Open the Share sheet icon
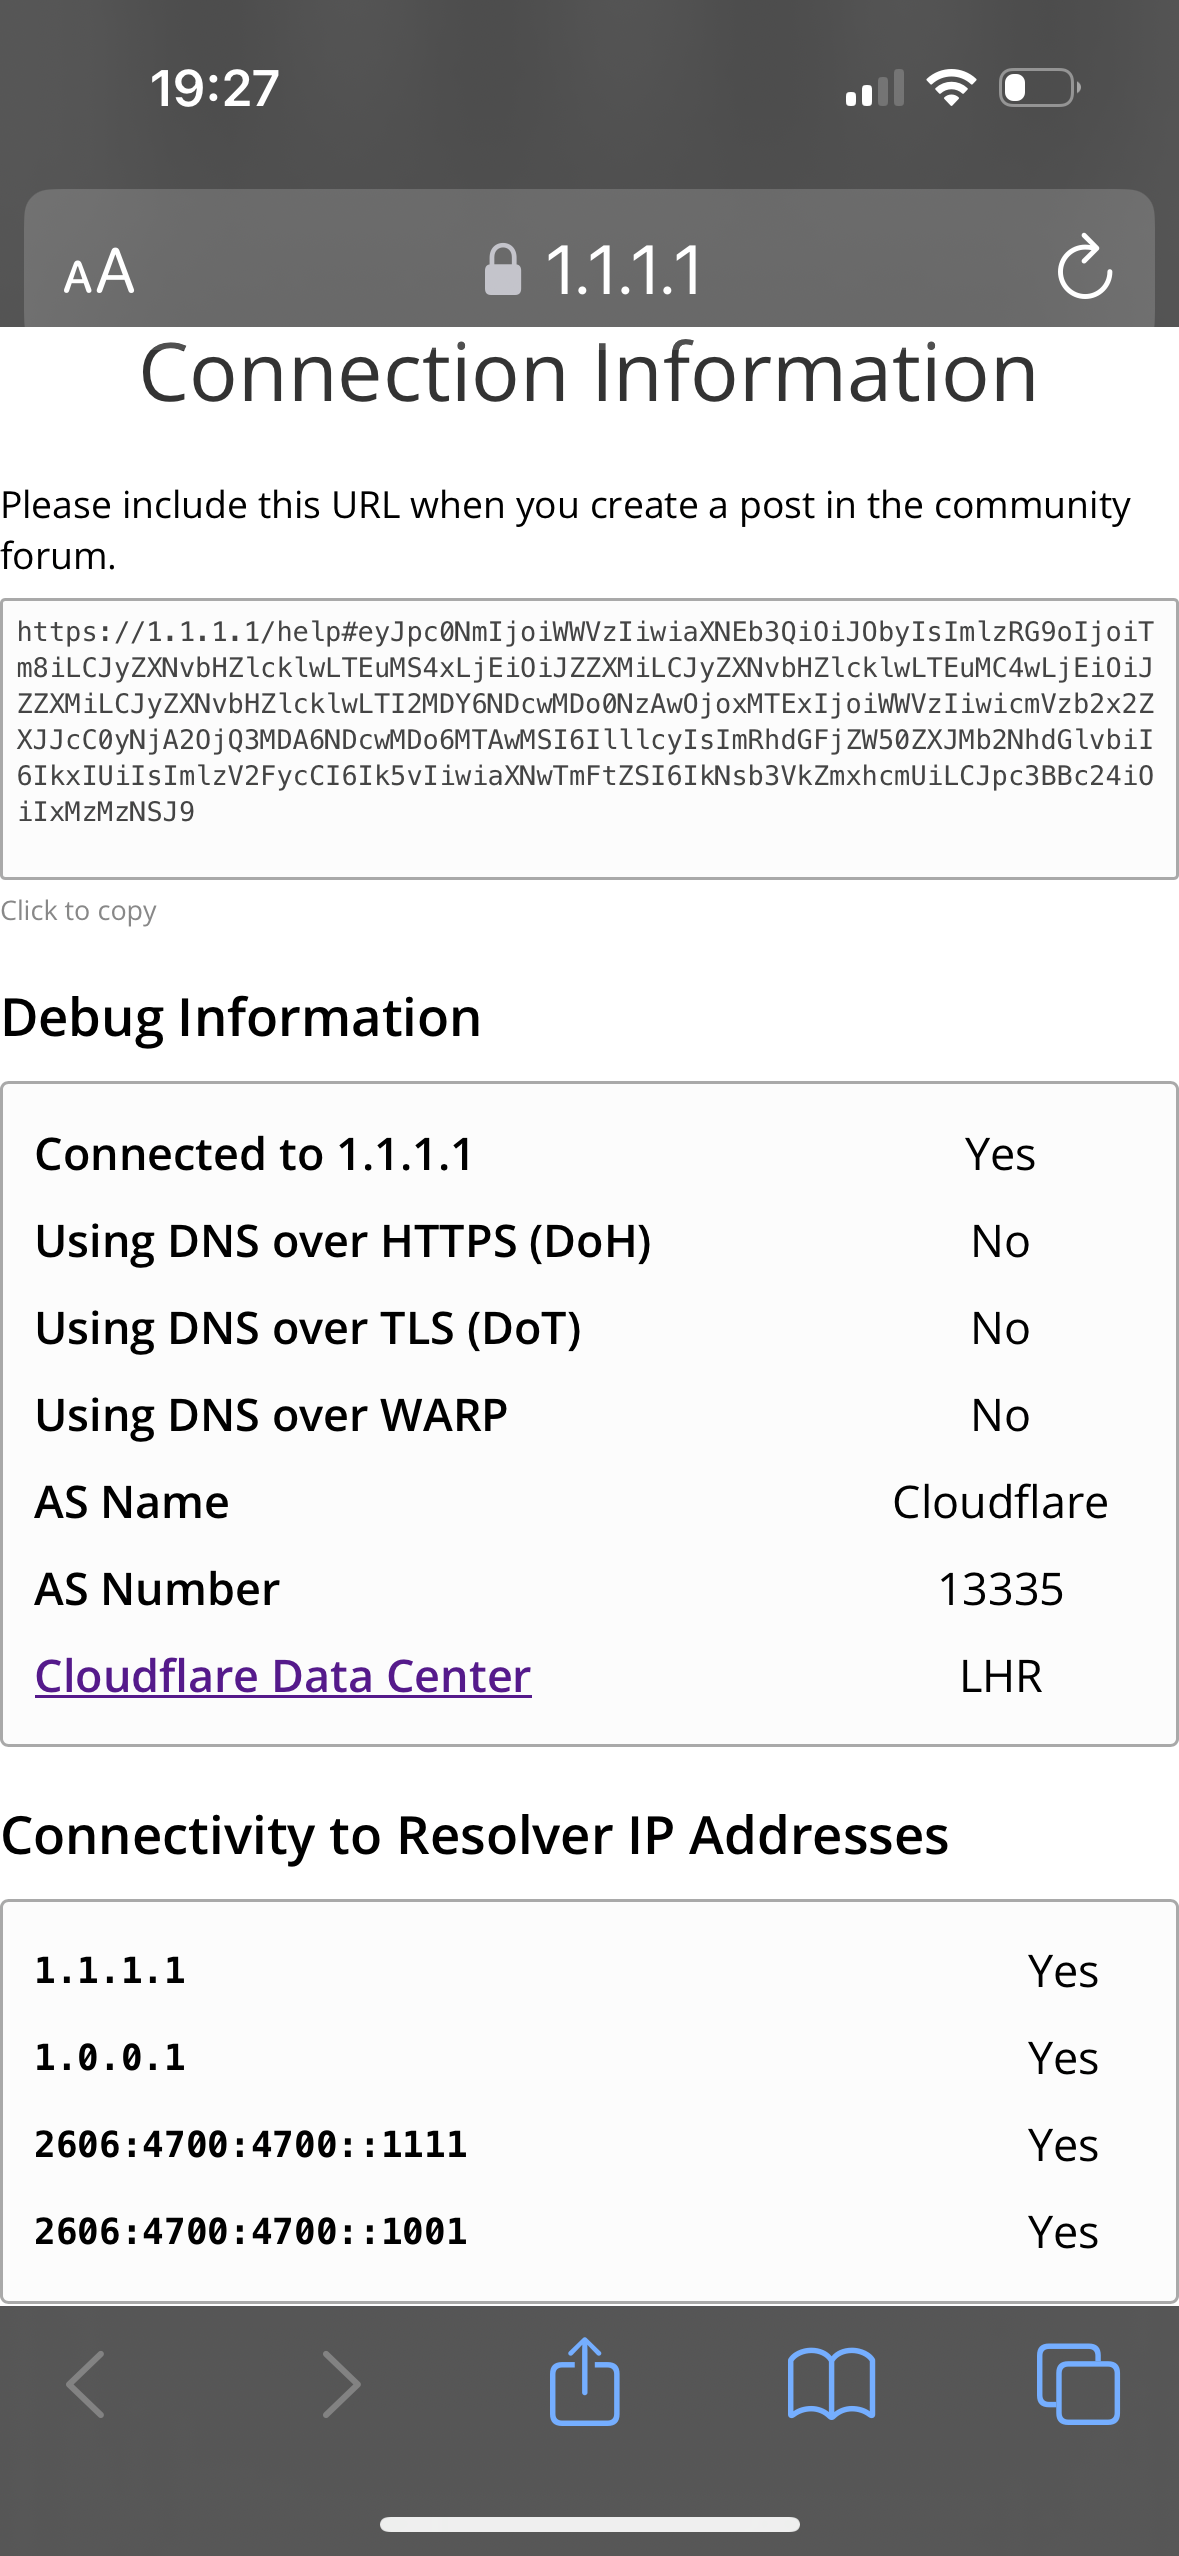This screenshot has height=2556, width=1179. 585,2381
